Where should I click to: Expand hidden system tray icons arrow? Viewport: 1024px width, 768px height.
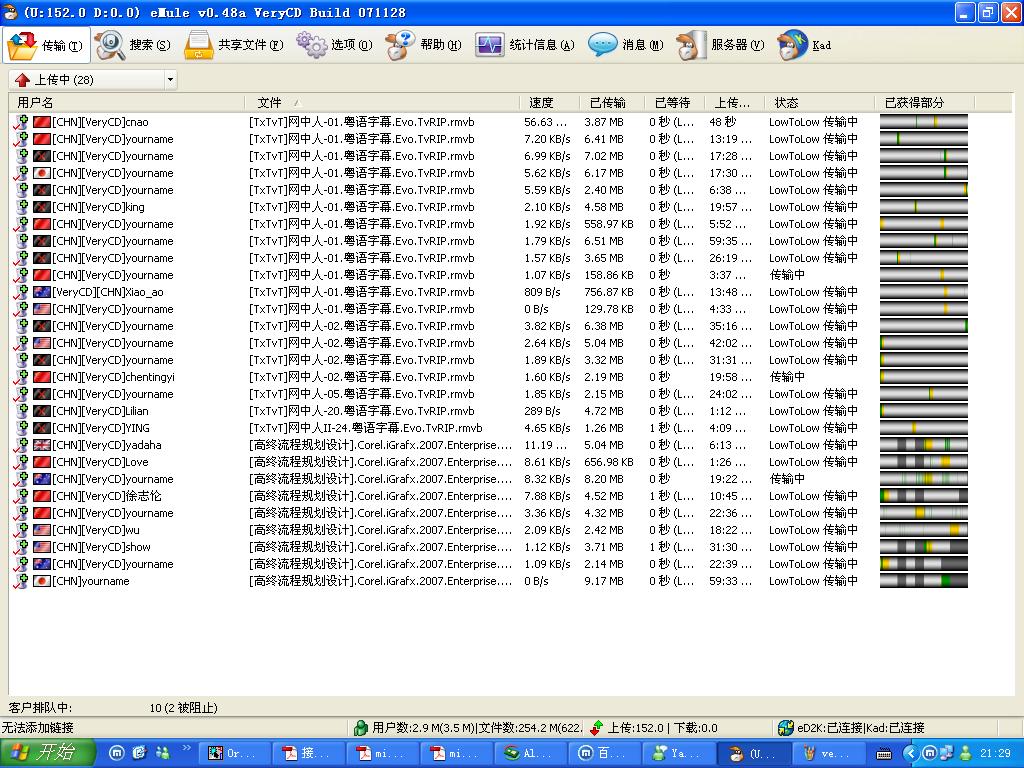click(910, 754)
